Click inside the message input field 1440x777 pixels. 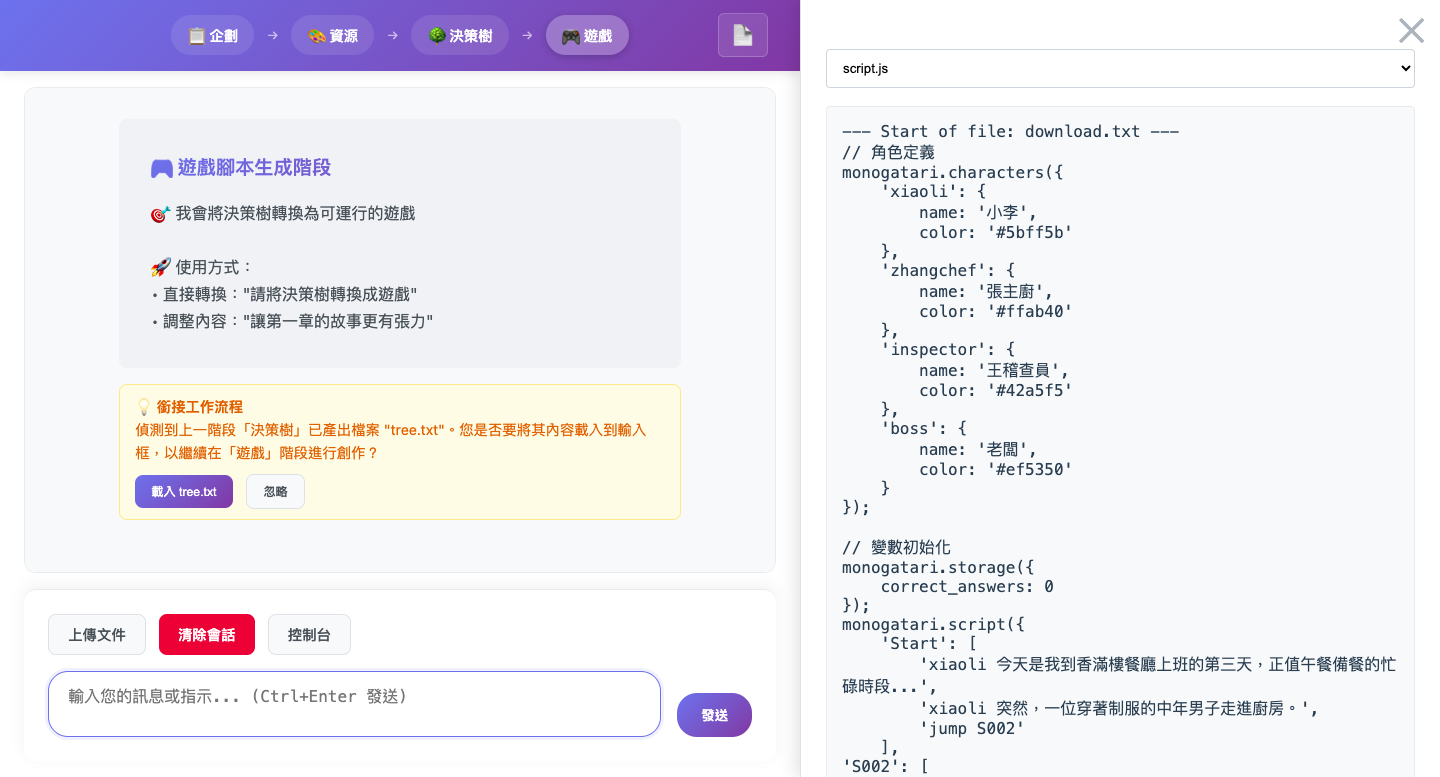pyautogui.click(x=354, y=704)
